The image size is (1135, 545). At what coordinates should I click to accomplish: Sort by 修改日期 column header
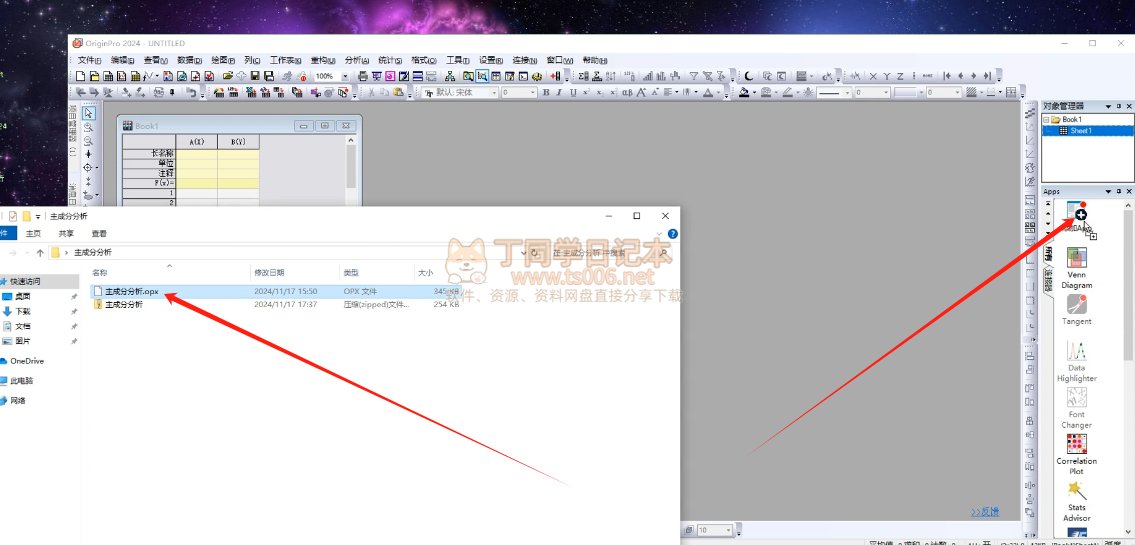(x=269, y=273)
